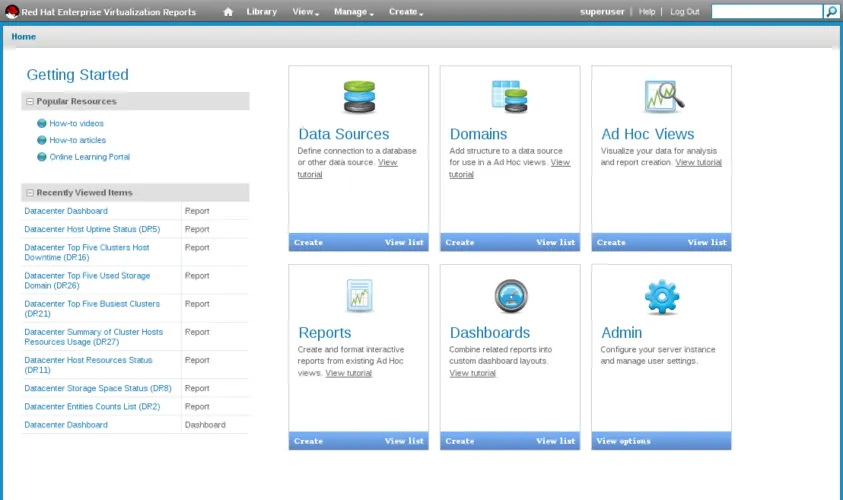Click the Domains card title
Screen dimensions: 843x500
coord(478,134)
